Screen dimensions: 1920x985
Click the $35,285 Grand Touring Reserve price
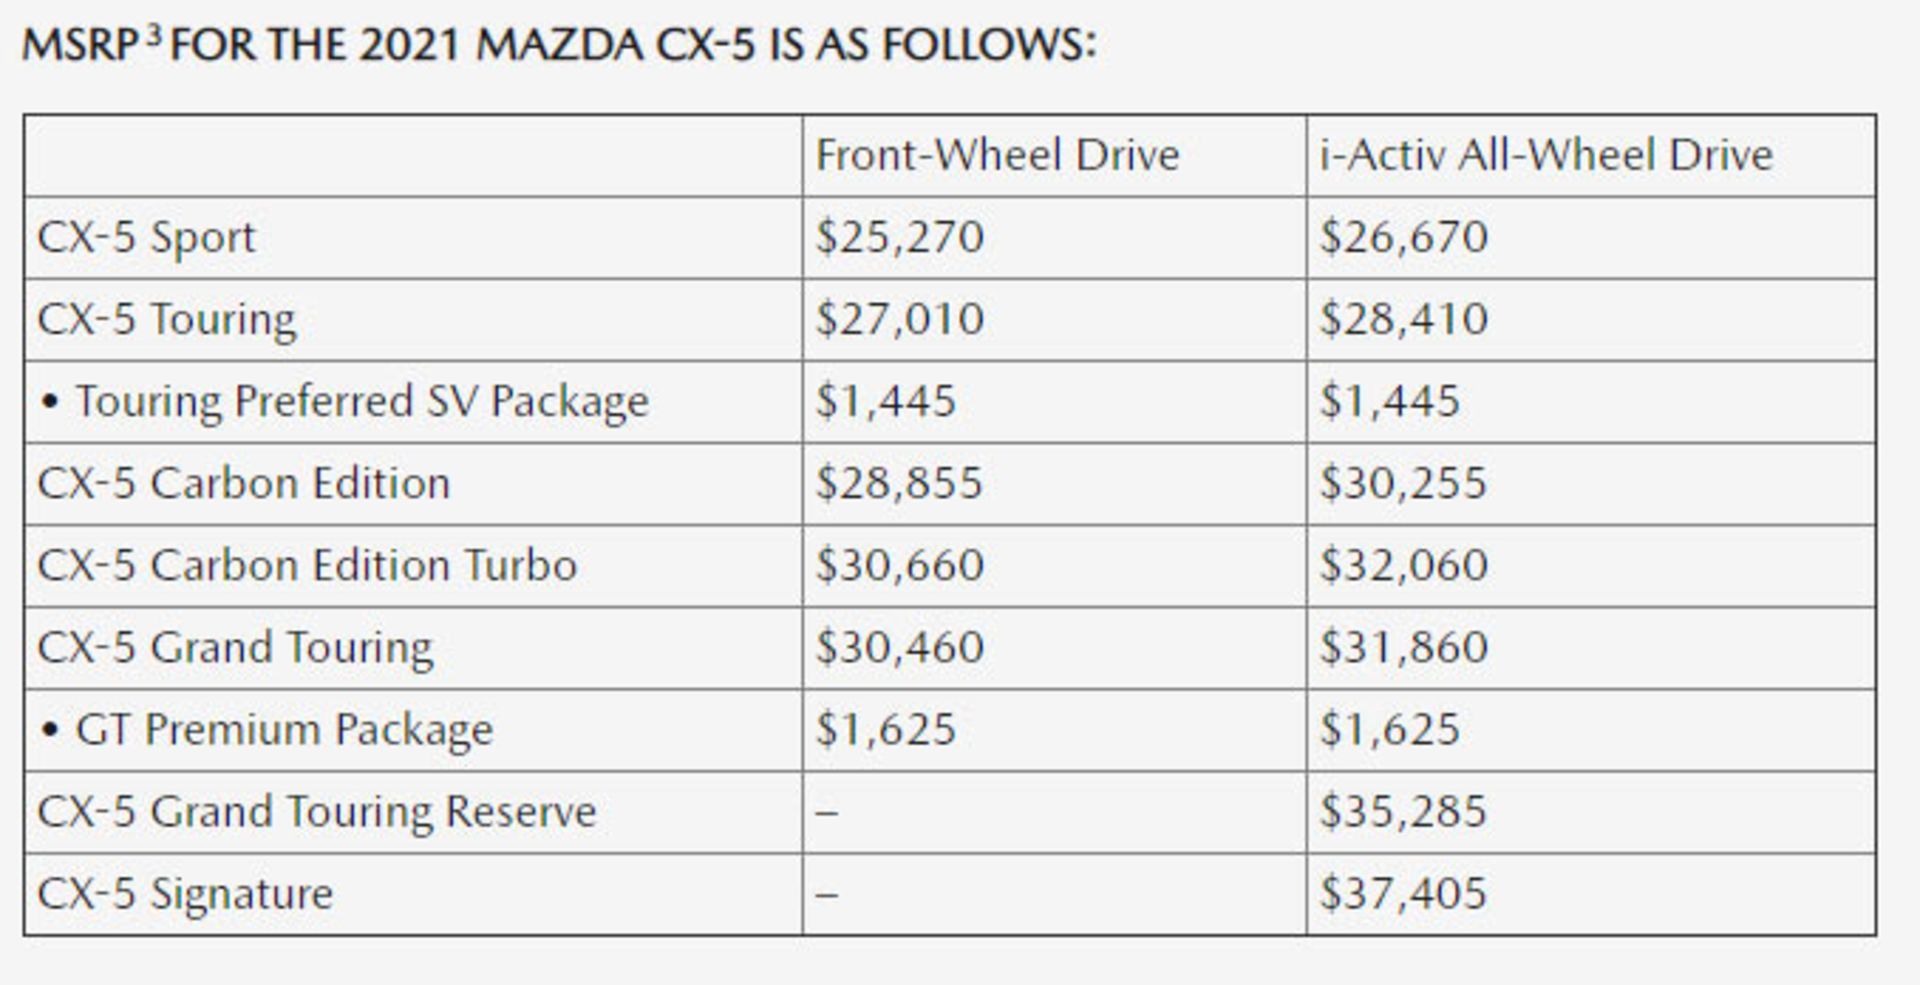click(x=1404, y=812)
